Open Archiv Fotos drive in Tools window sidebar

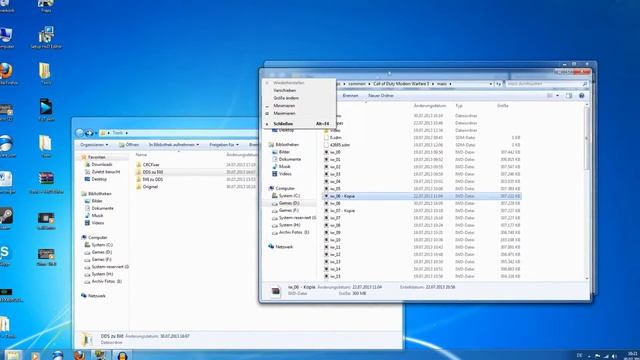coord(107,282)
